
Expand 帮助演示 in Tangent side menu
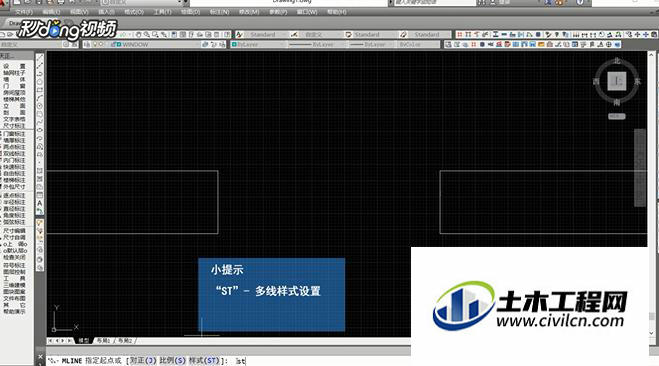pyautogui.click(x=15, y=312)
